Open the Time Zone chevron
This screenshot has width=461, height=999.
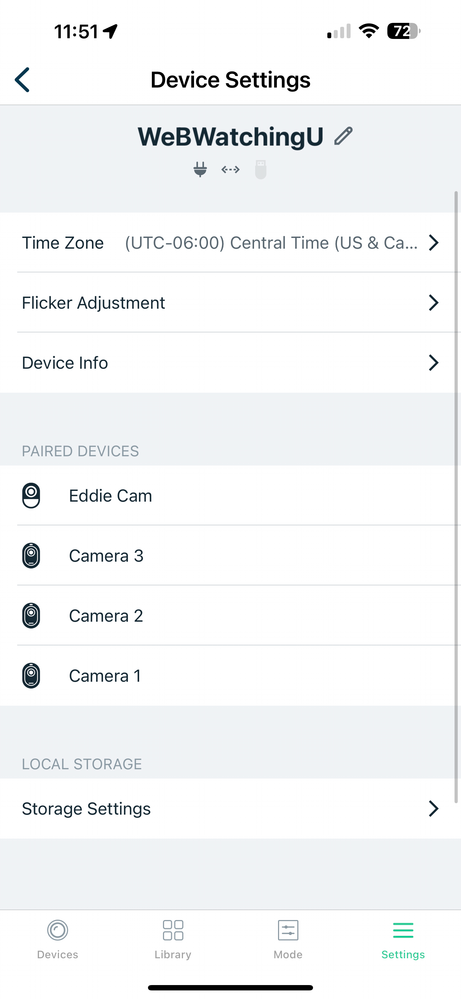point(434,243)
